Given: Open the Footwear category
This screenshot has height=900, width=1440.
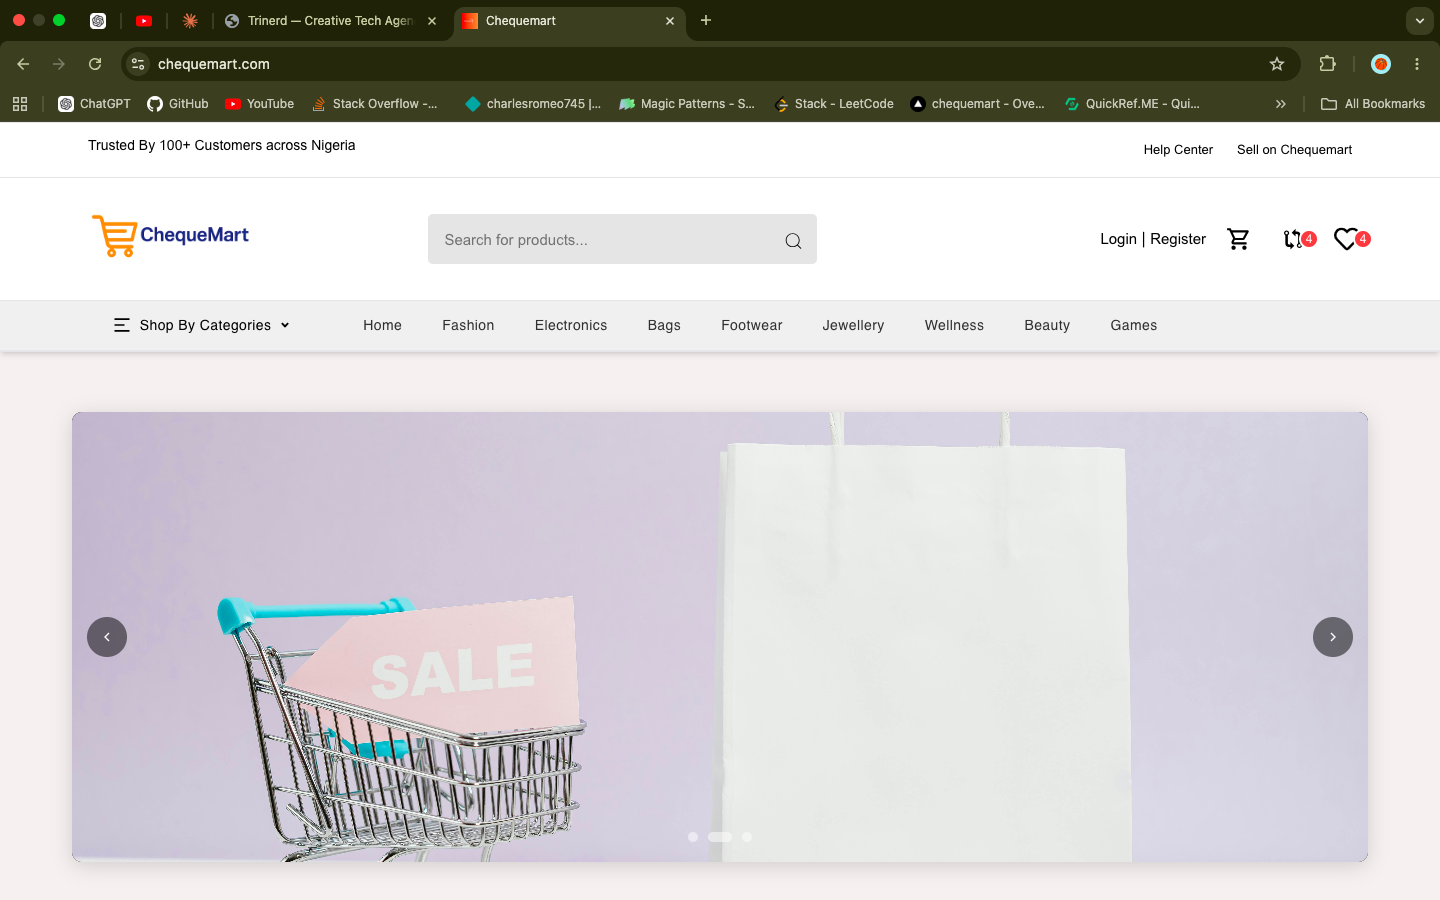Looking at the screenshot, I should click(752, 325).
